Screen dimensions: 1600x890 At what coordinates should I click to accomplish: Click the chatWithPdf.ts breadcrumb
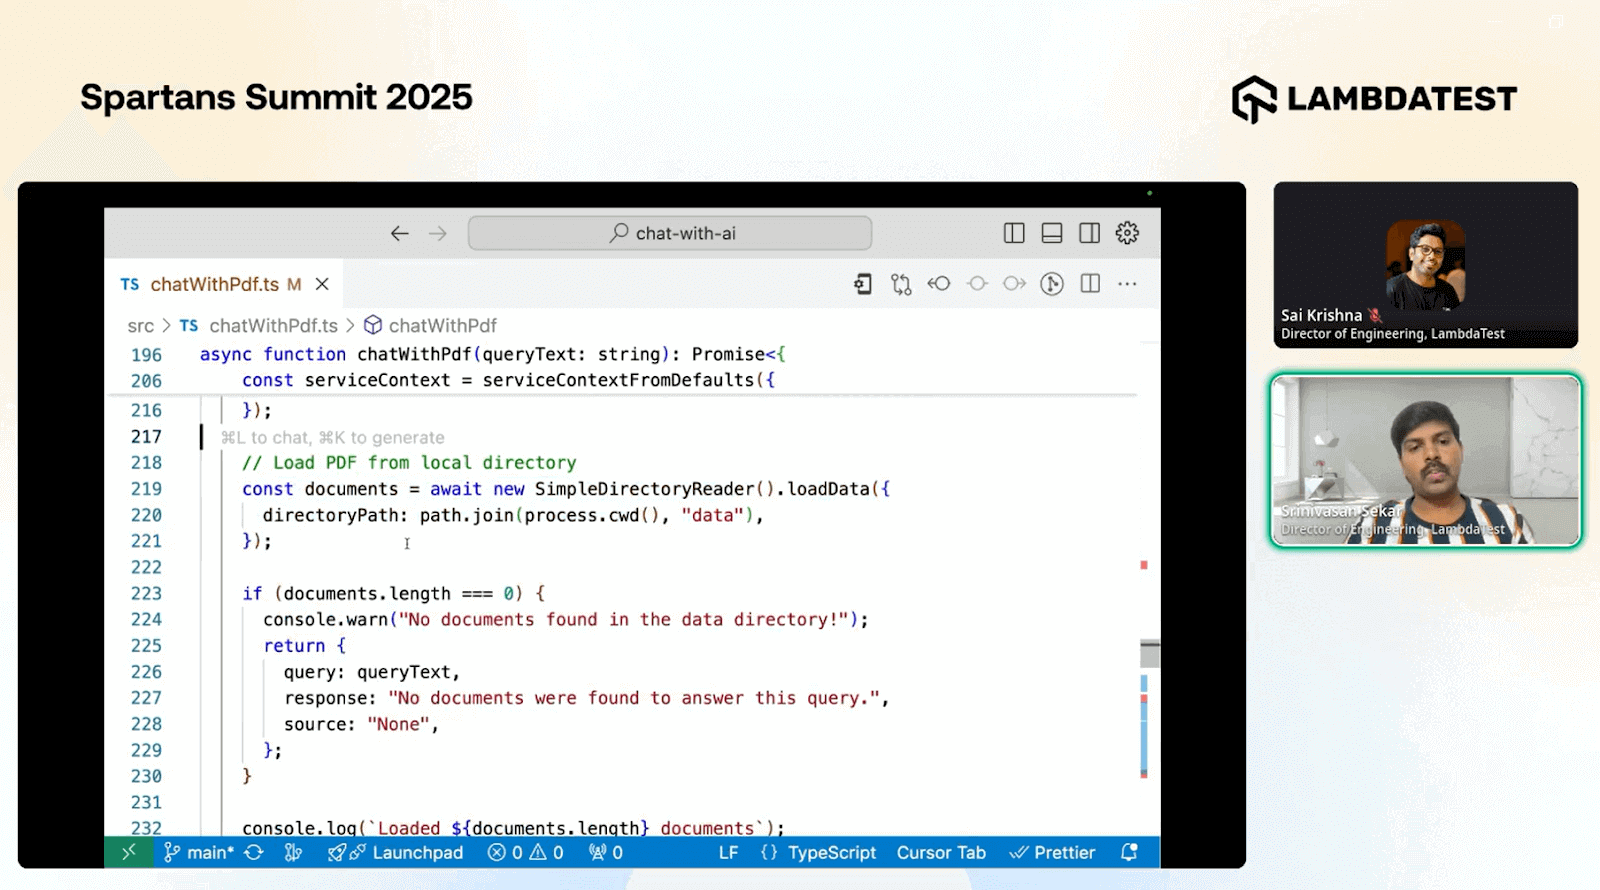click(x=260, y=326)
